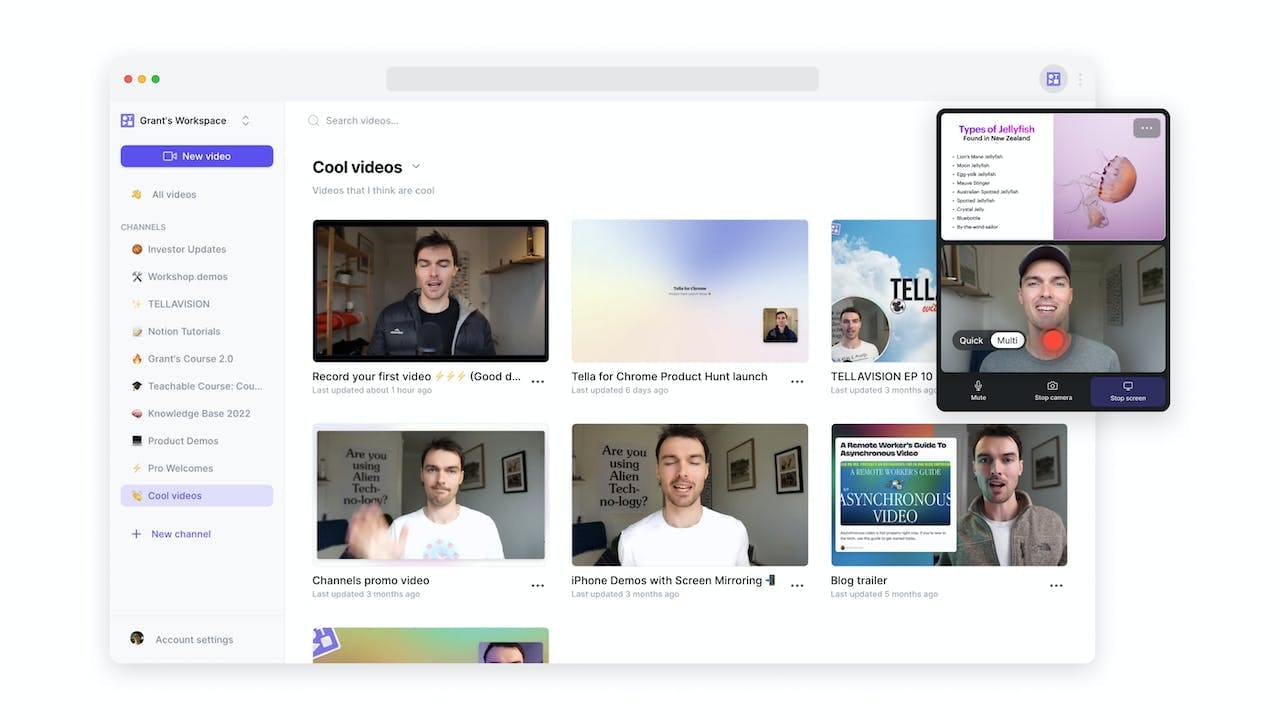Open Account settings

tap(194, 640)
